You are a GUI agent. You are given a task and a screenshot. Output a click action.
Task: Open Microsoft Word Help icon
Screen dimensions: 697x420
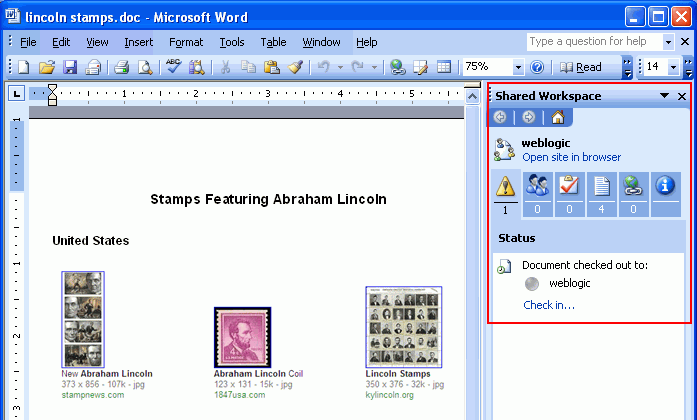(x=537, y=68)
